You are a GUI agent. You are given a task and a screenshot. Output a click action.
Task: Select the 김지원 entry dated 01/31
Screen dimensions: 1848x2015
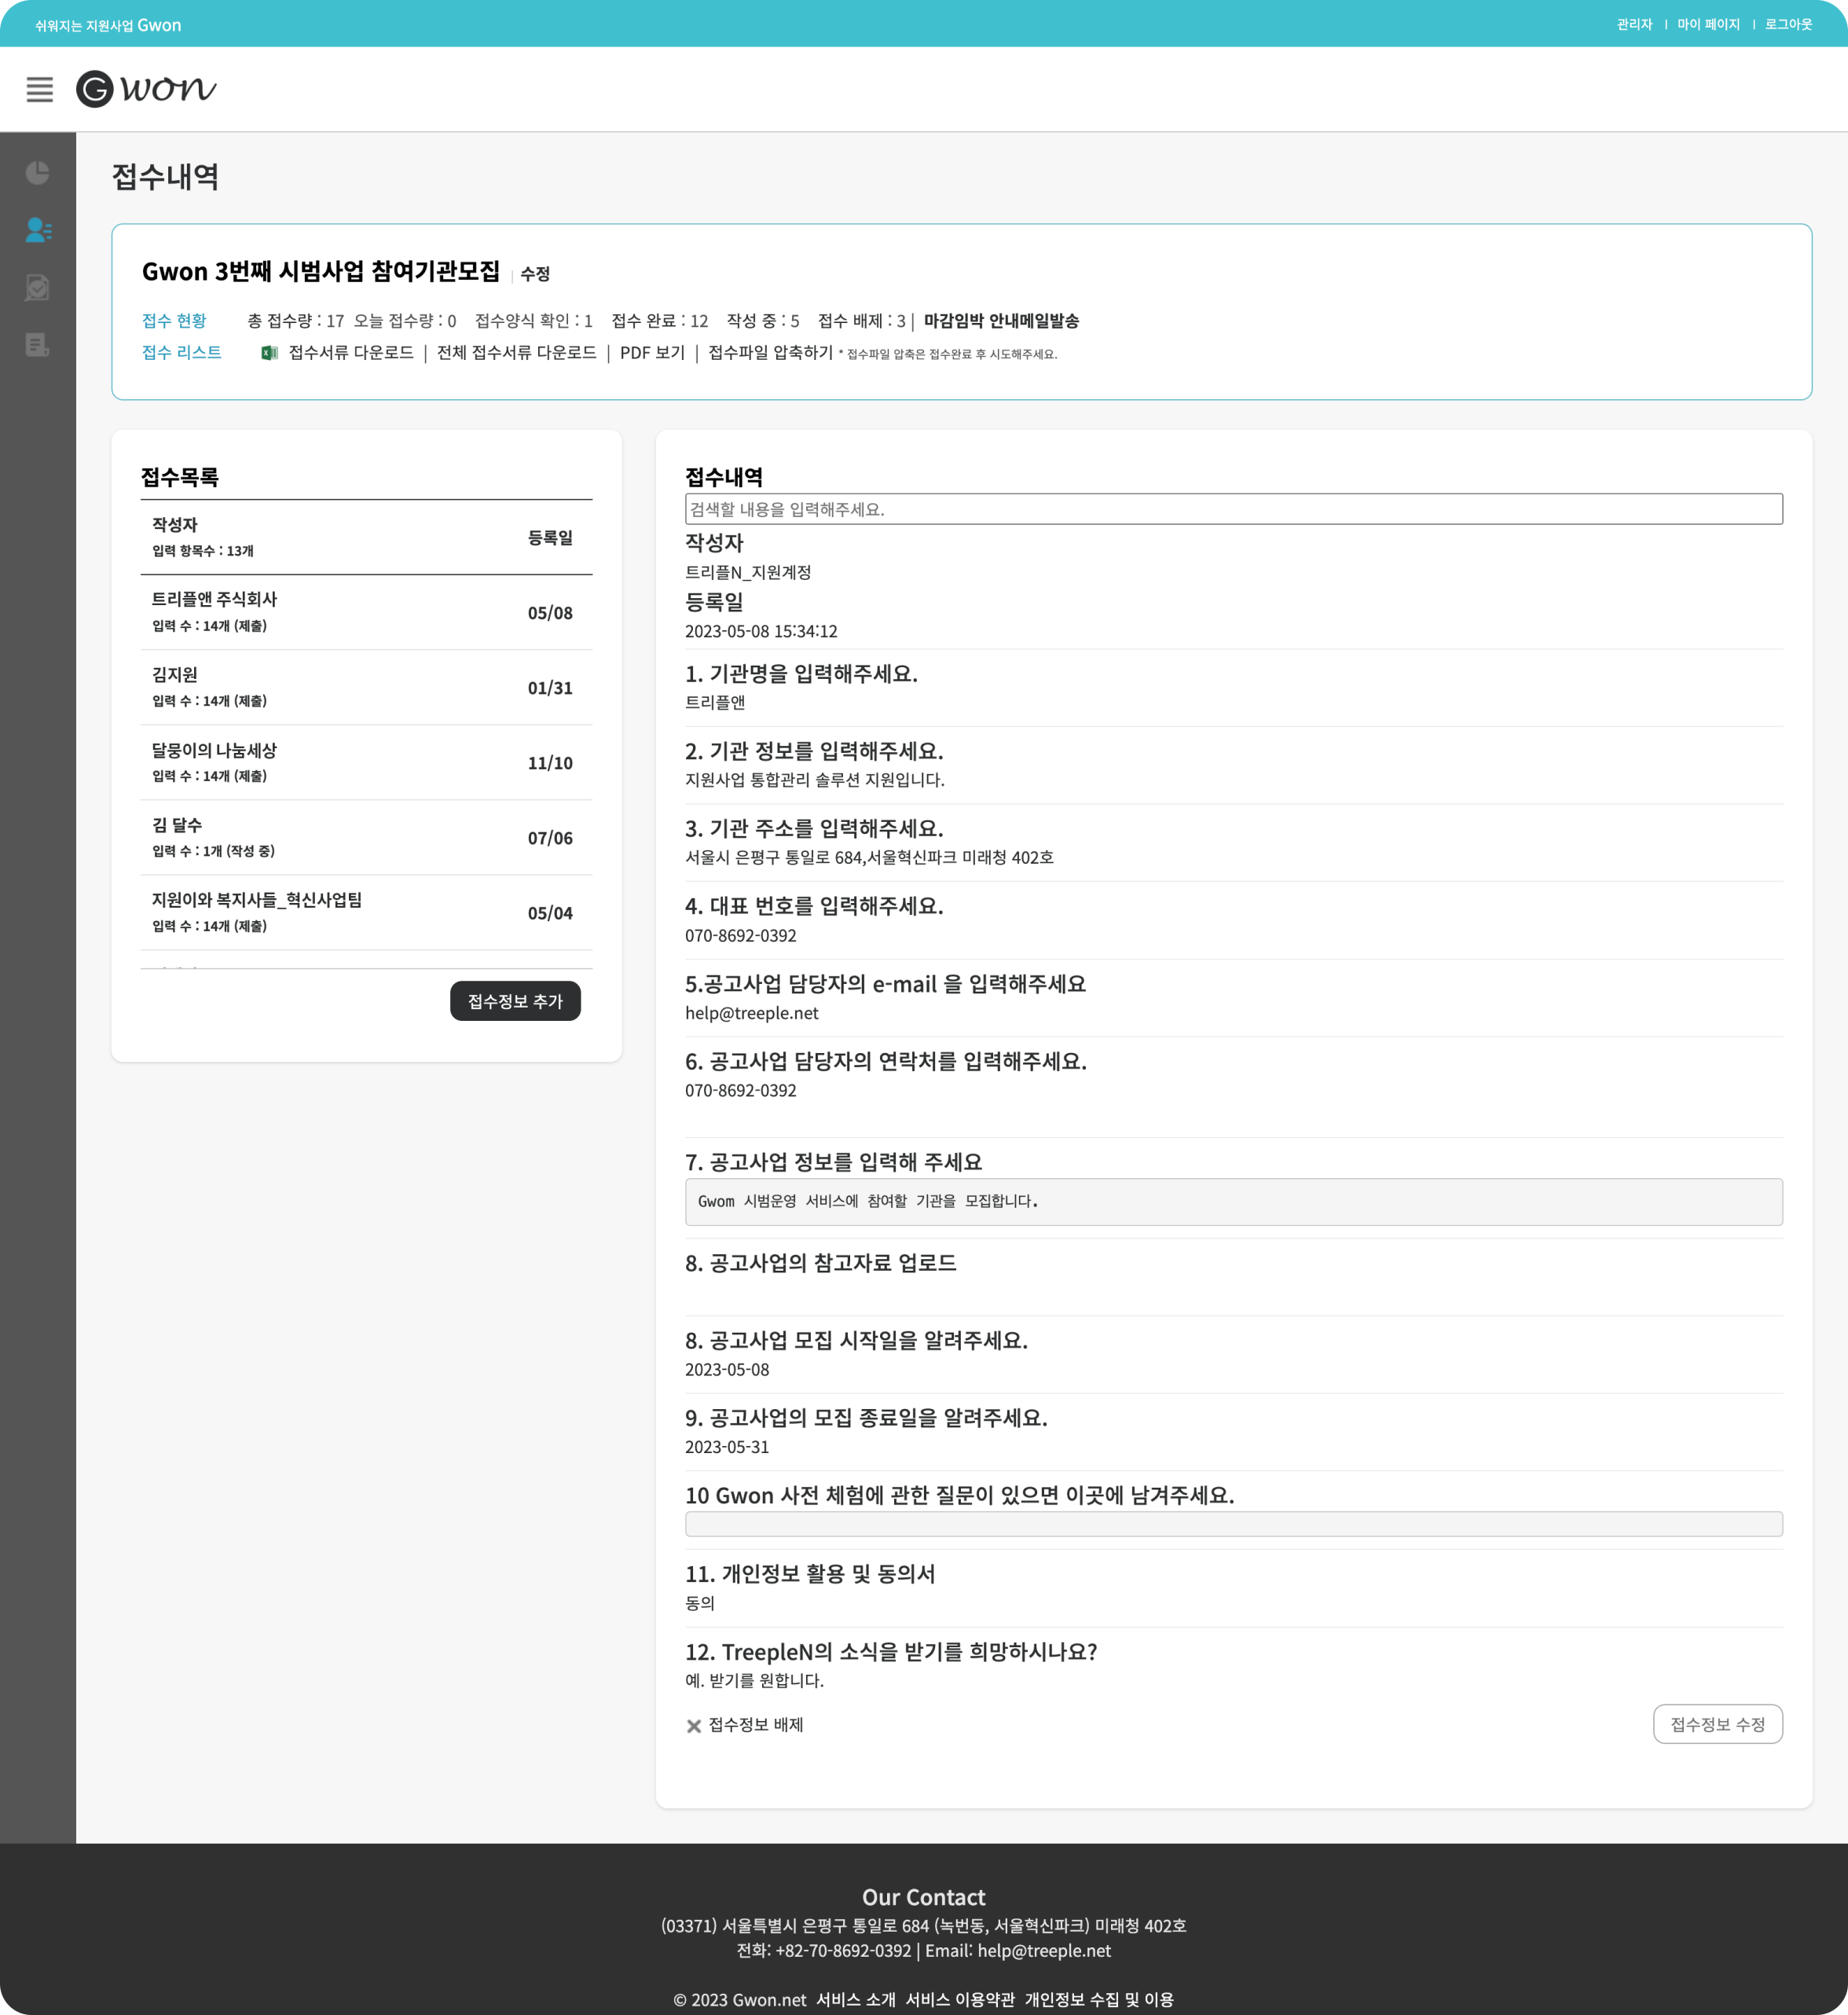coord(366,687)
